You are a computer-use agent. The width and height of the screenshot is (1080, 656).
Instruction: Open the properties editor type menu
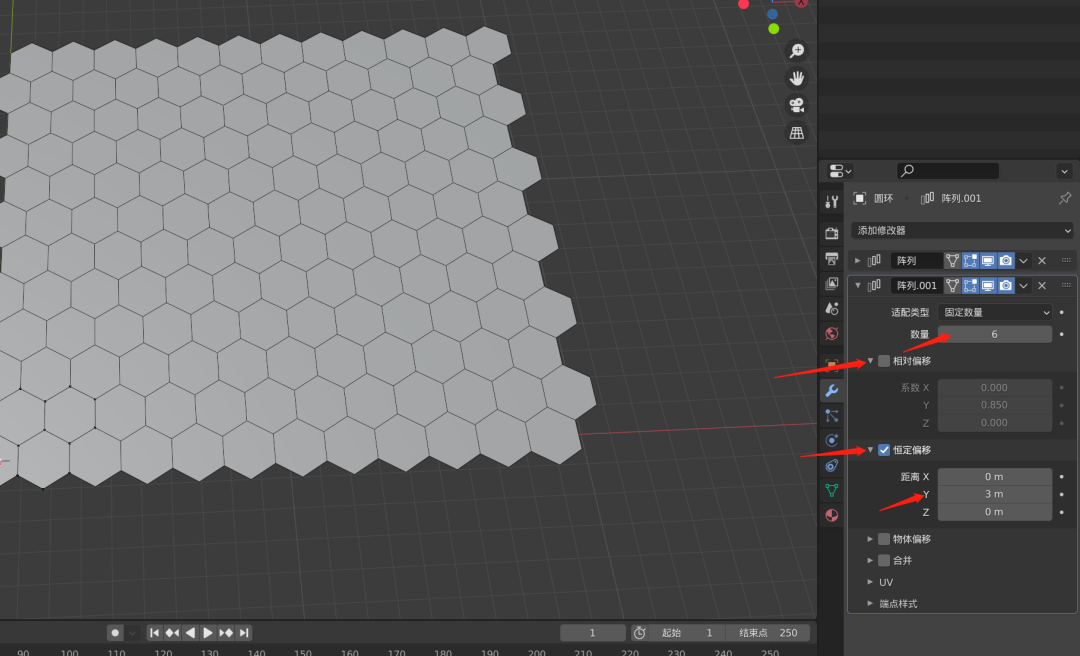pos(840,171)
